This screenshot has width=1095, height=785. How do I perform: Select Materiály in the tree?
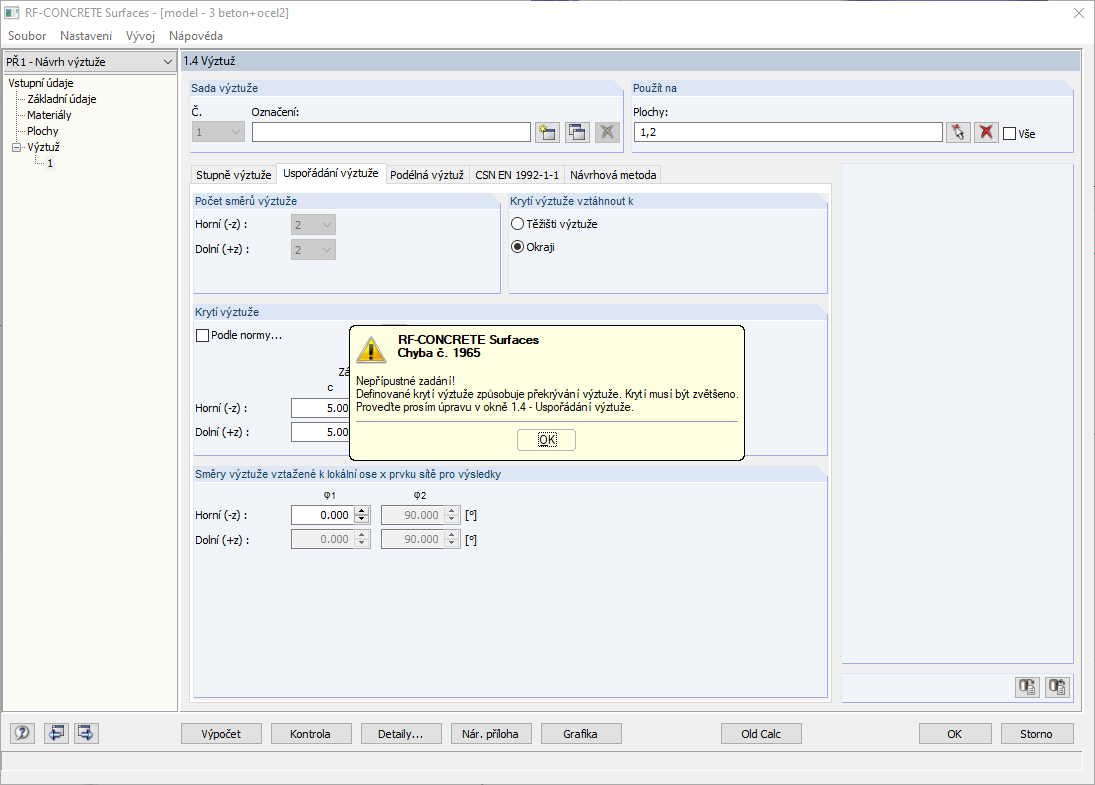tap(49, 115)
